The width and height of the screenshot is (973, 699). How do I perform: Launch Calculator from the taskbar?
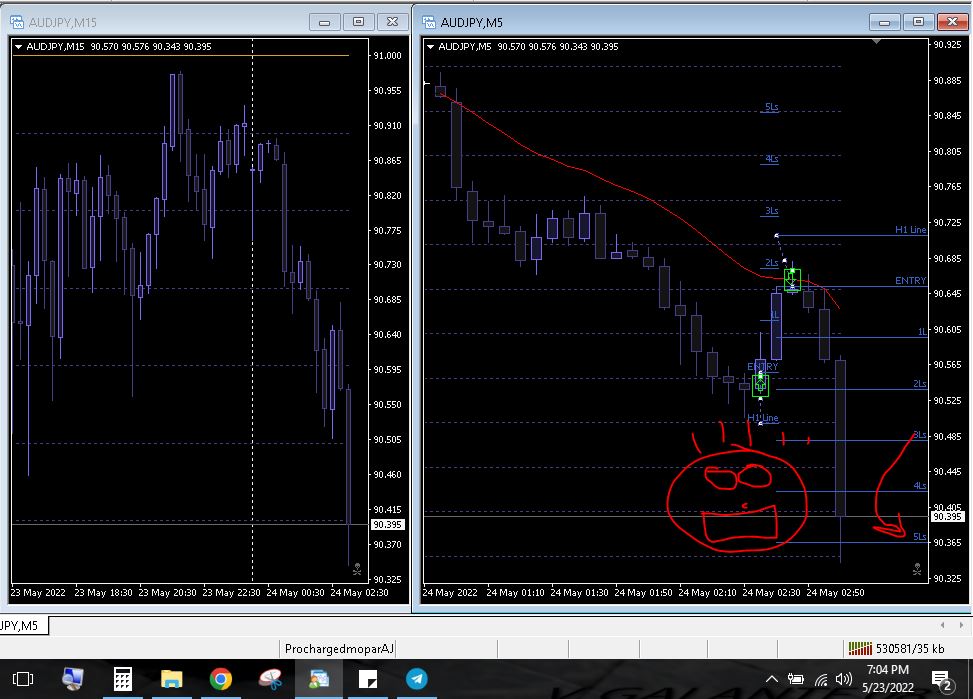click(122, 679)
